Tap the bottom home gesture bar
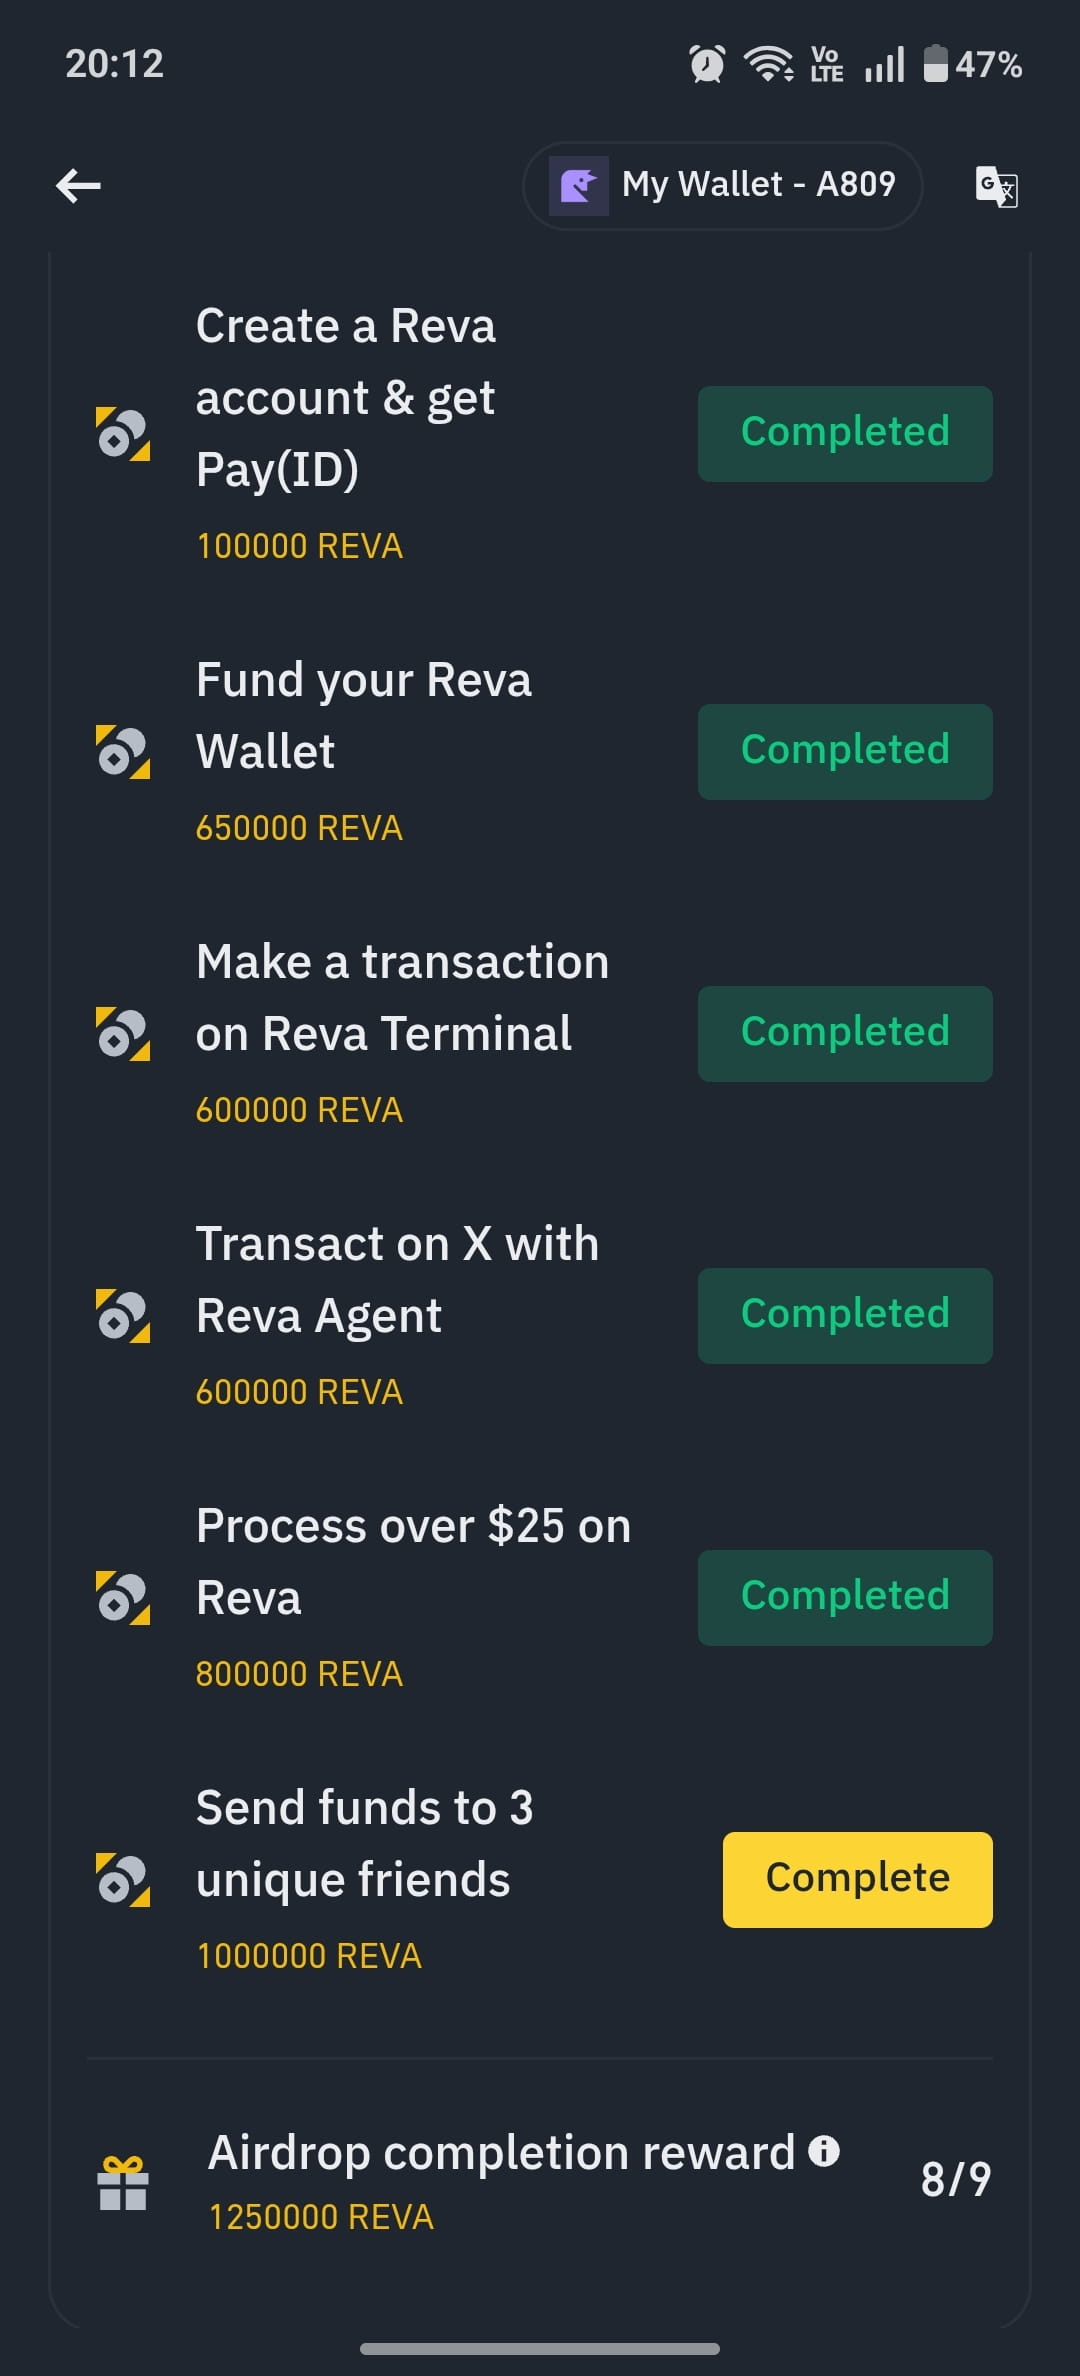This screenshot has width=1080, height=2376. point(540,2348)
